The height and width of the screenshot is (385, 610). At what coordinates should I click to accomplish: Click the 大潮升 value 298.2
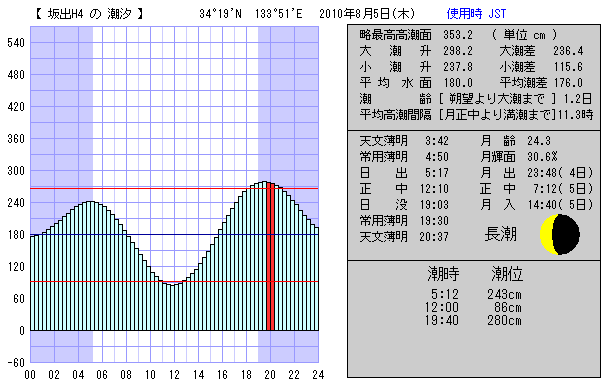click(x=458, y=51)
